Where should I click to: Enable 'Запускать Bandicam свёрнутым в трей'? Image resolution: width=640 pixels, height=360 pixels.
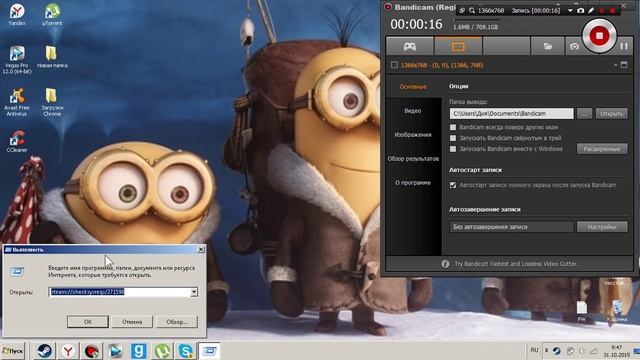click(x=453, y=138)
